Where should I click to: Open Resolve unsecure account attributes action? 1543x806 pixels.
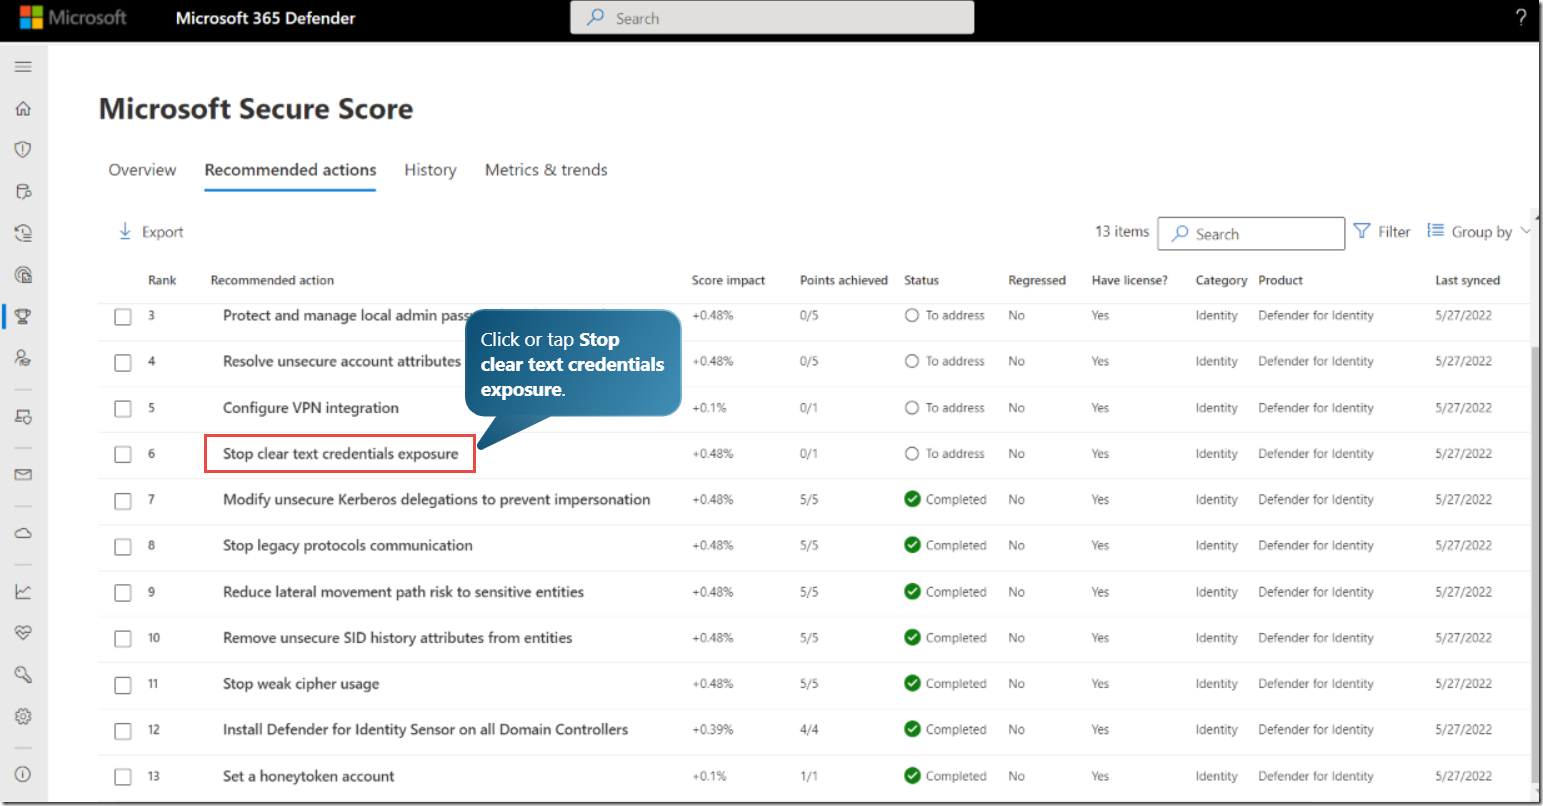pos(342,361)
